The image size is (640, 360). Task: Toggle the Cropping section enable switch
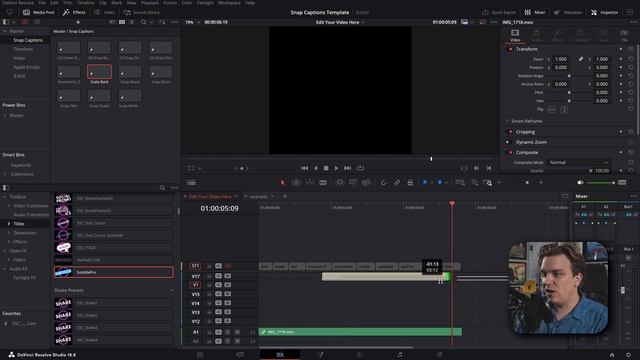tap(510, 132)
